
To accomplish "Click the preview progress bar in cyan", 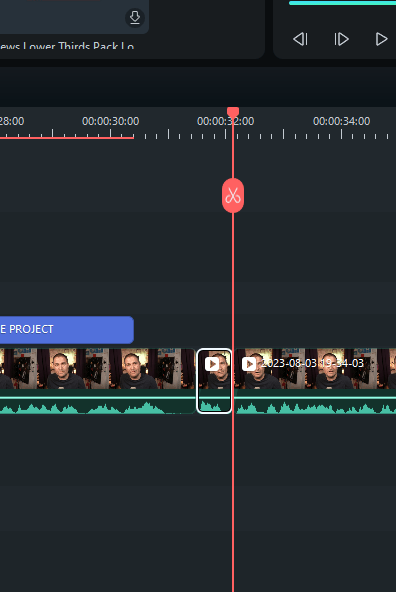I will click(x=342, y=3).
